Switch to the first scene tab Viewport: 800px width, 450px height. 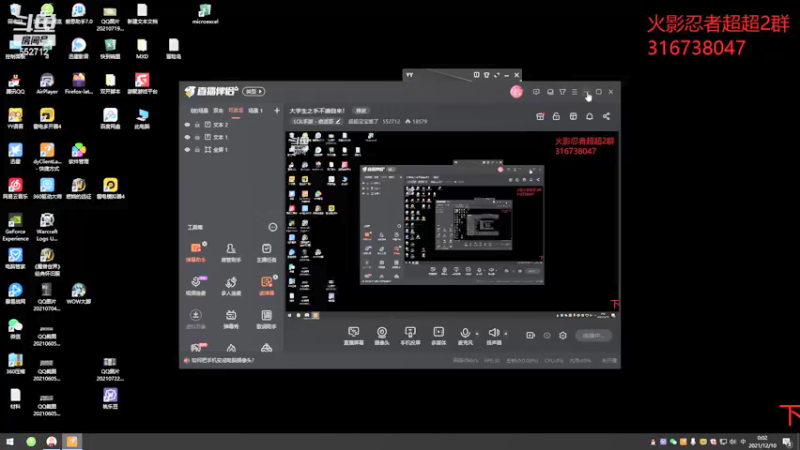point(199,110)
